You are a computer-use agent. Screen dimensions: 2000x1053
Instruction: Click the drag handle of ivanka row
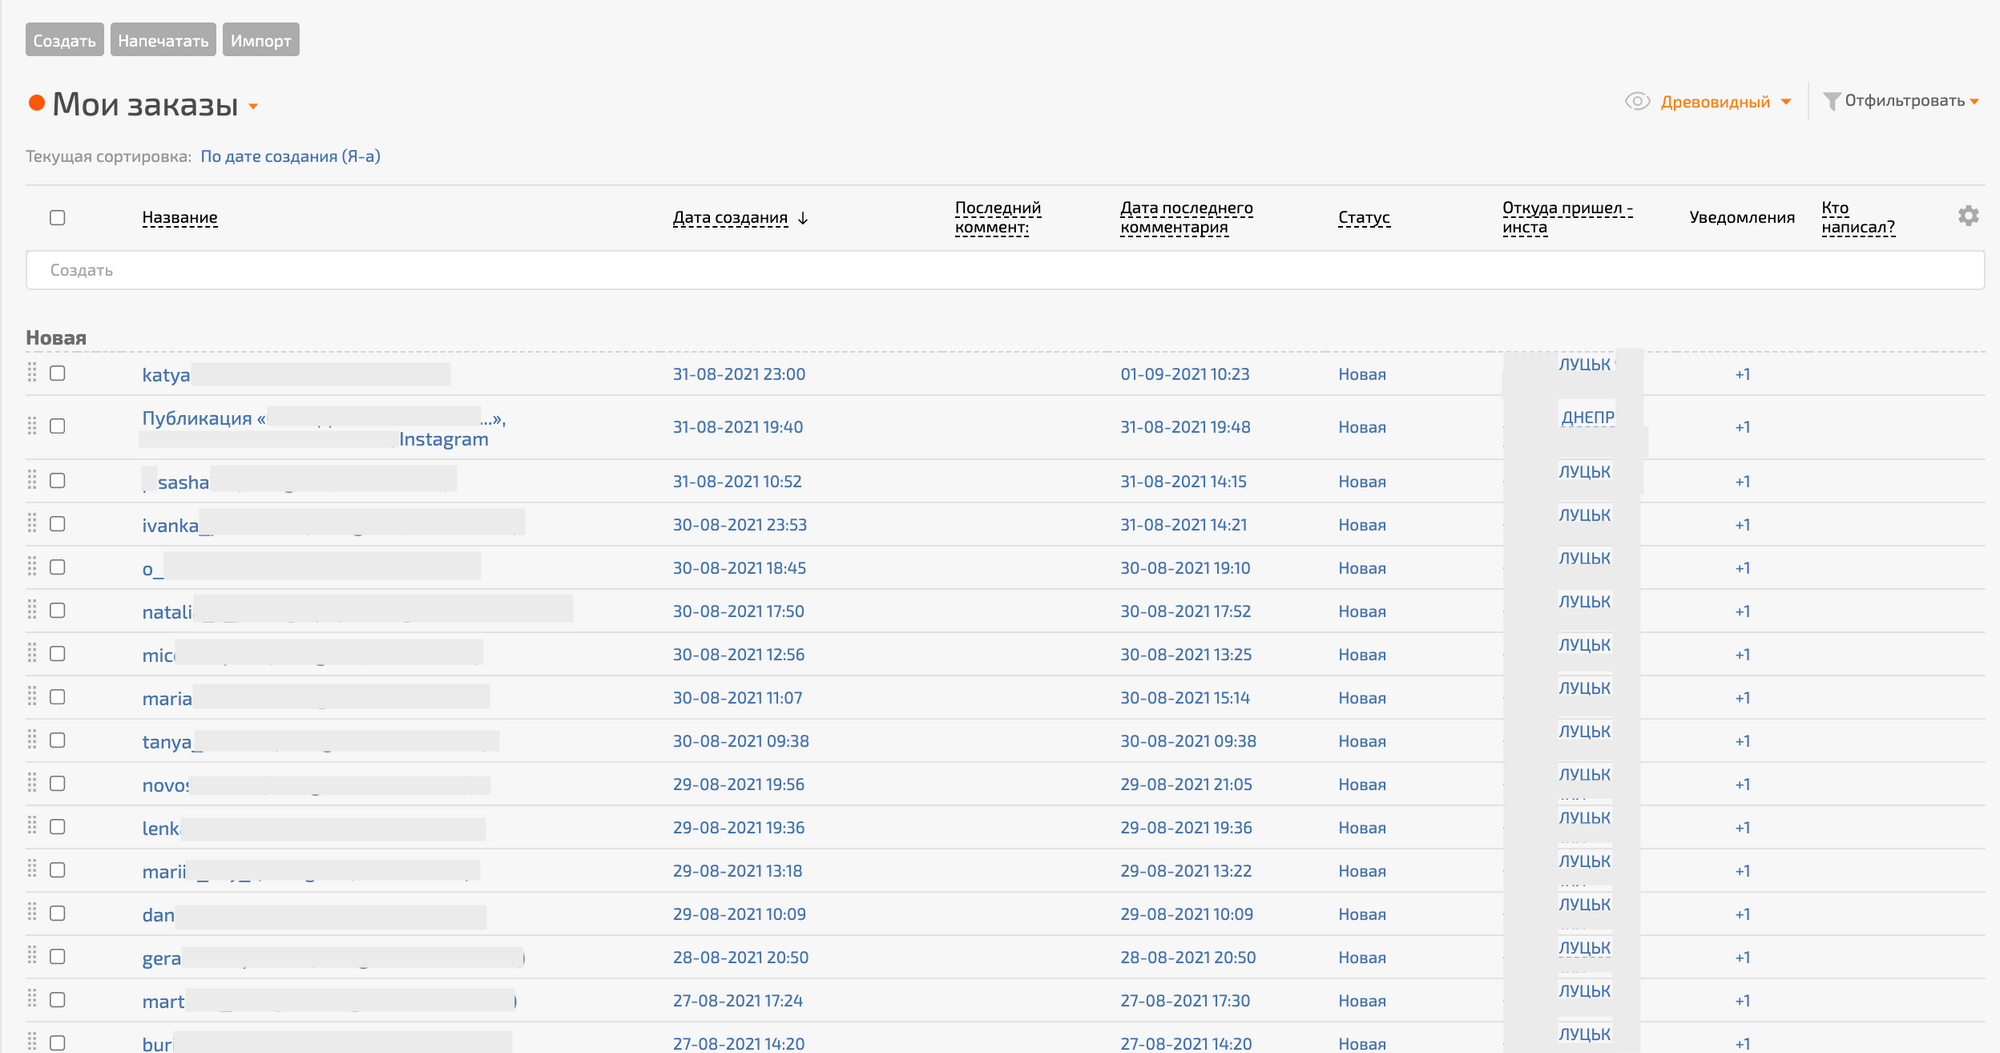point(32,524)
